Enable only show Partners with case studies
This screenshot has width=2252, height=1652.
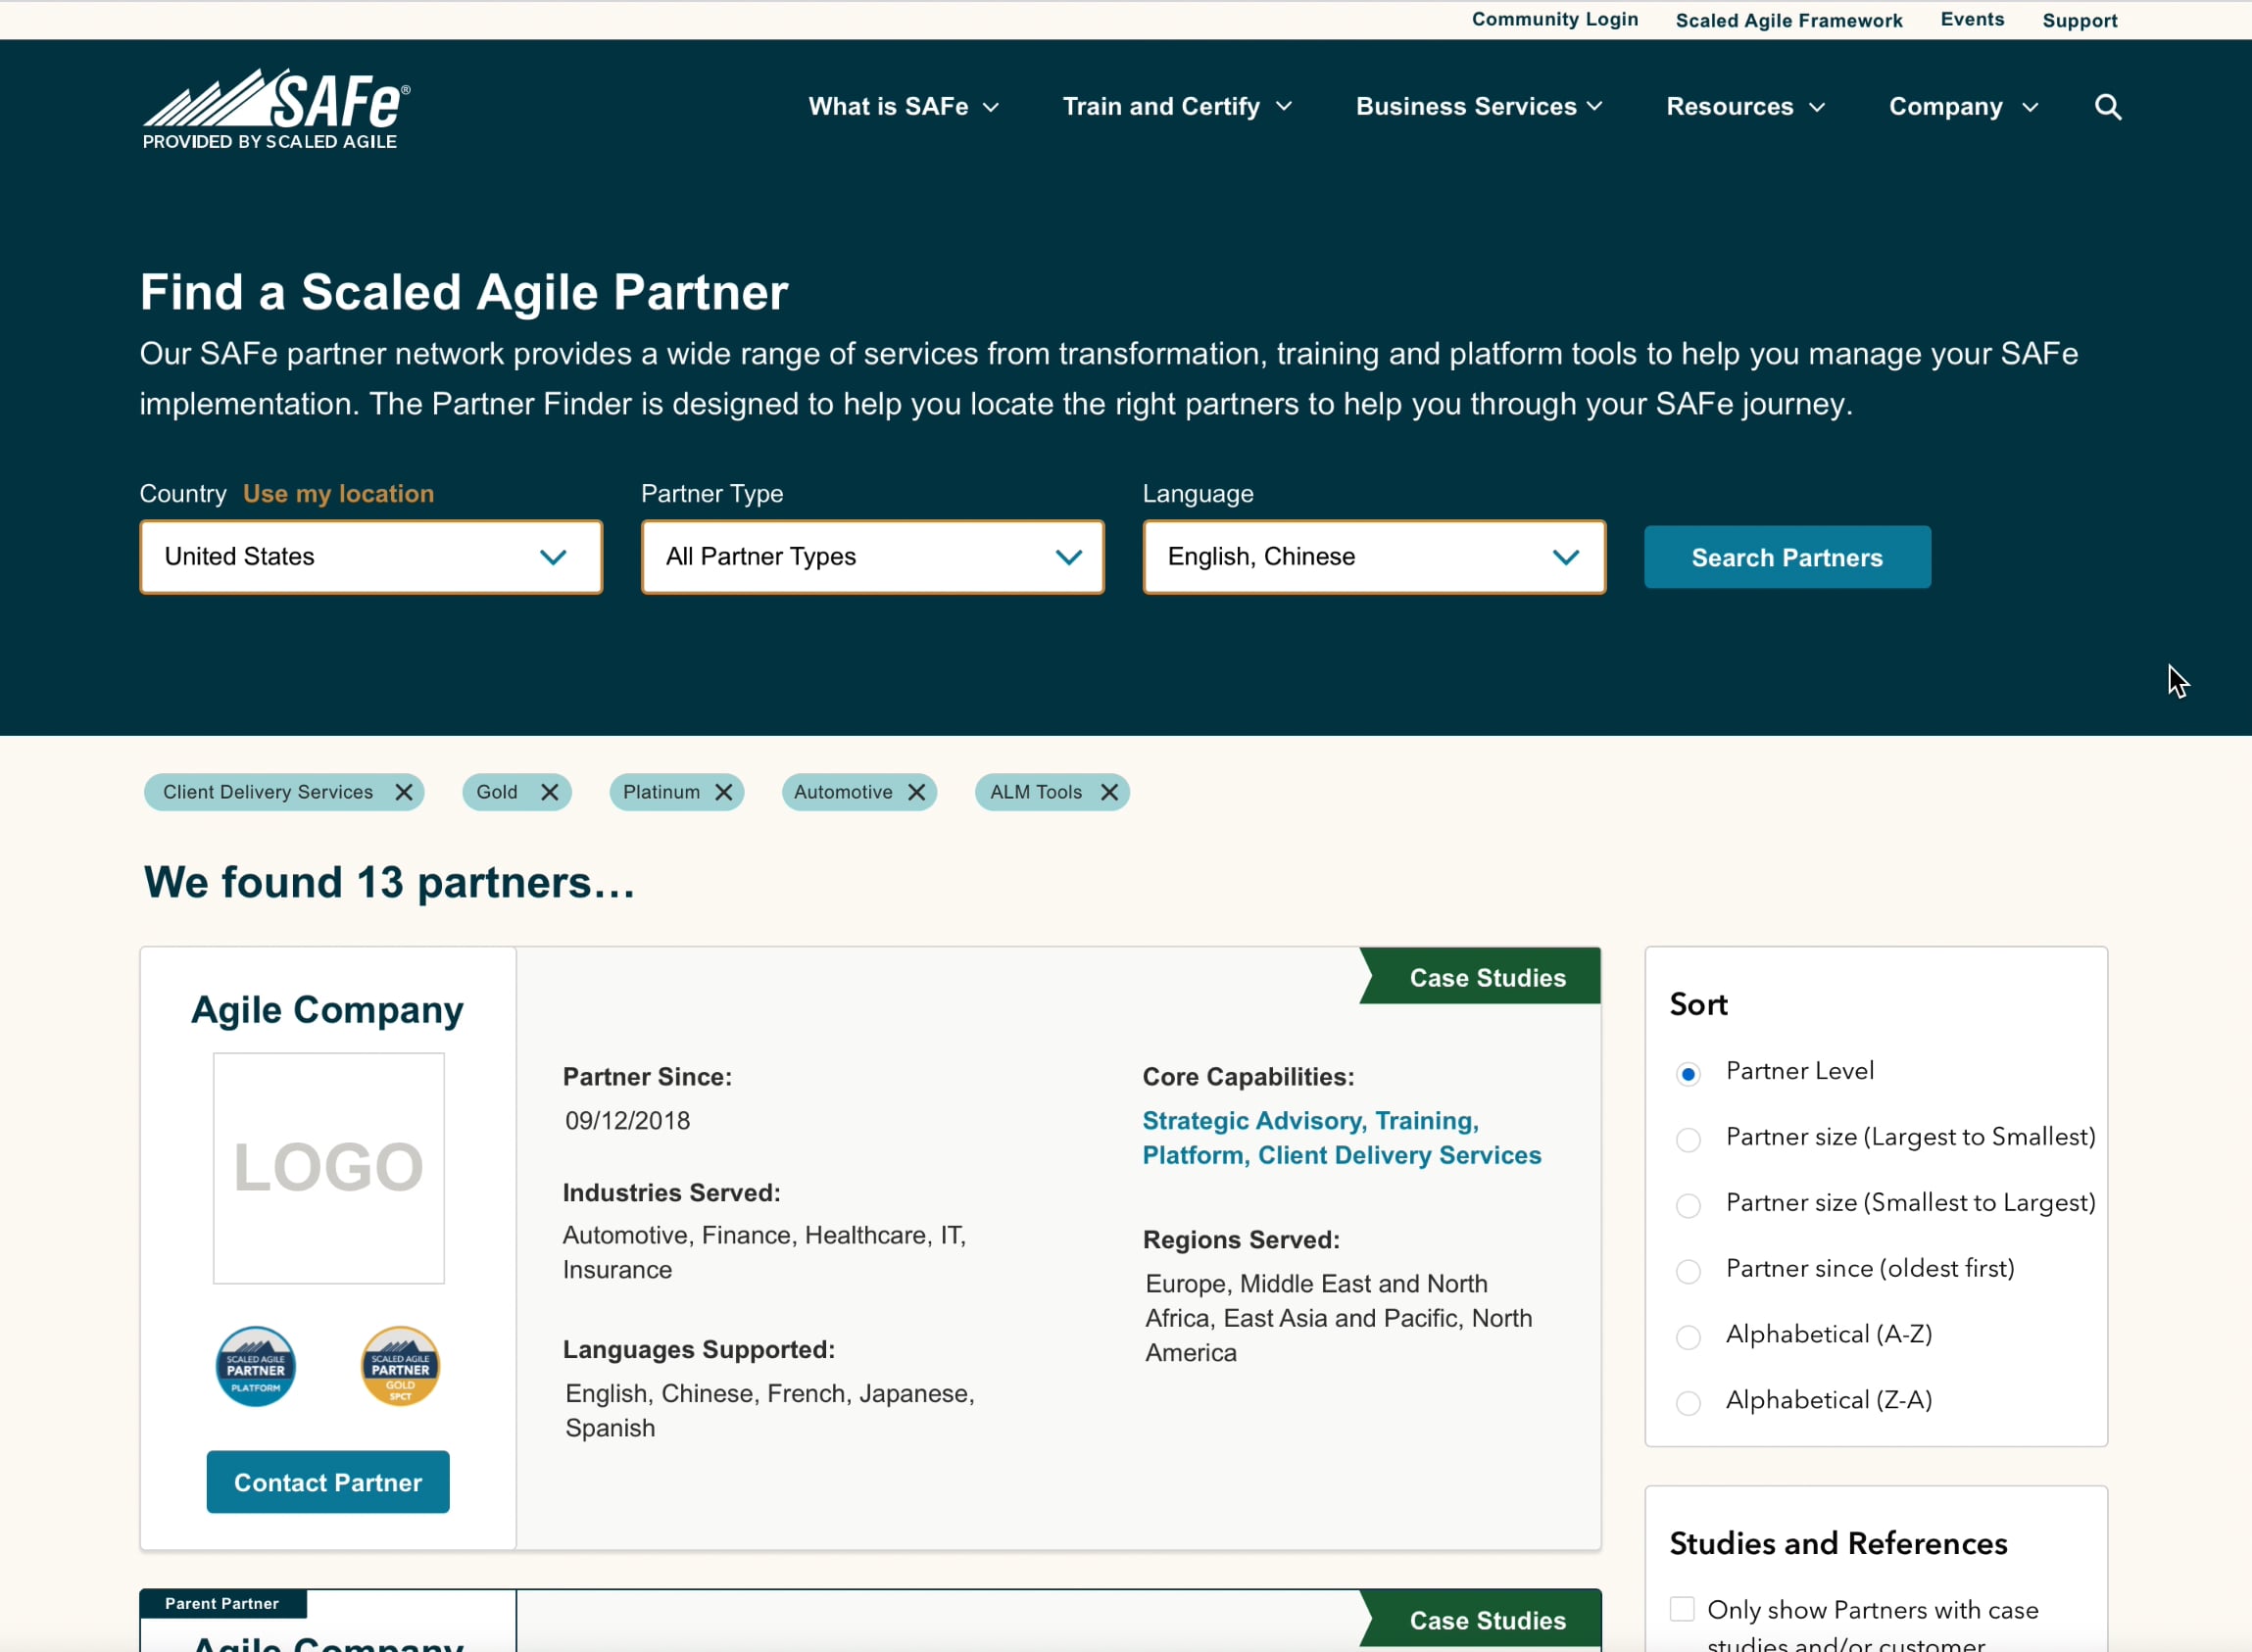tap(1681, 1608)
